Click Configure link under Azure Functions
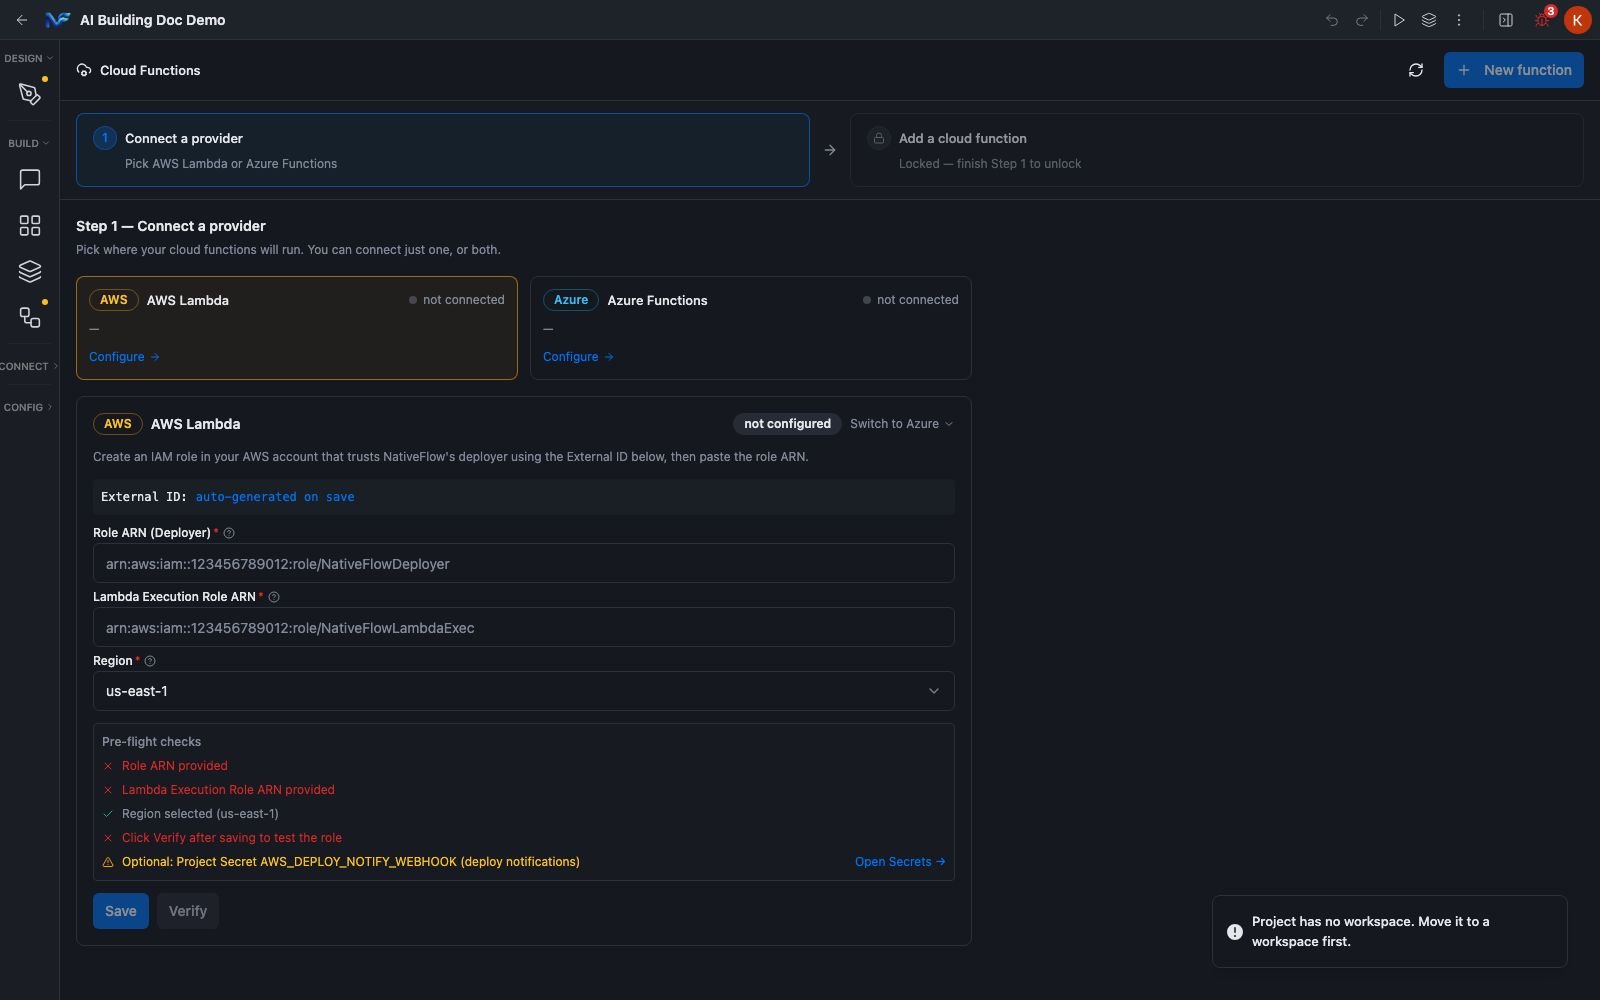This screenshot has width=1600, height=1000. click(x=578, y=357)
